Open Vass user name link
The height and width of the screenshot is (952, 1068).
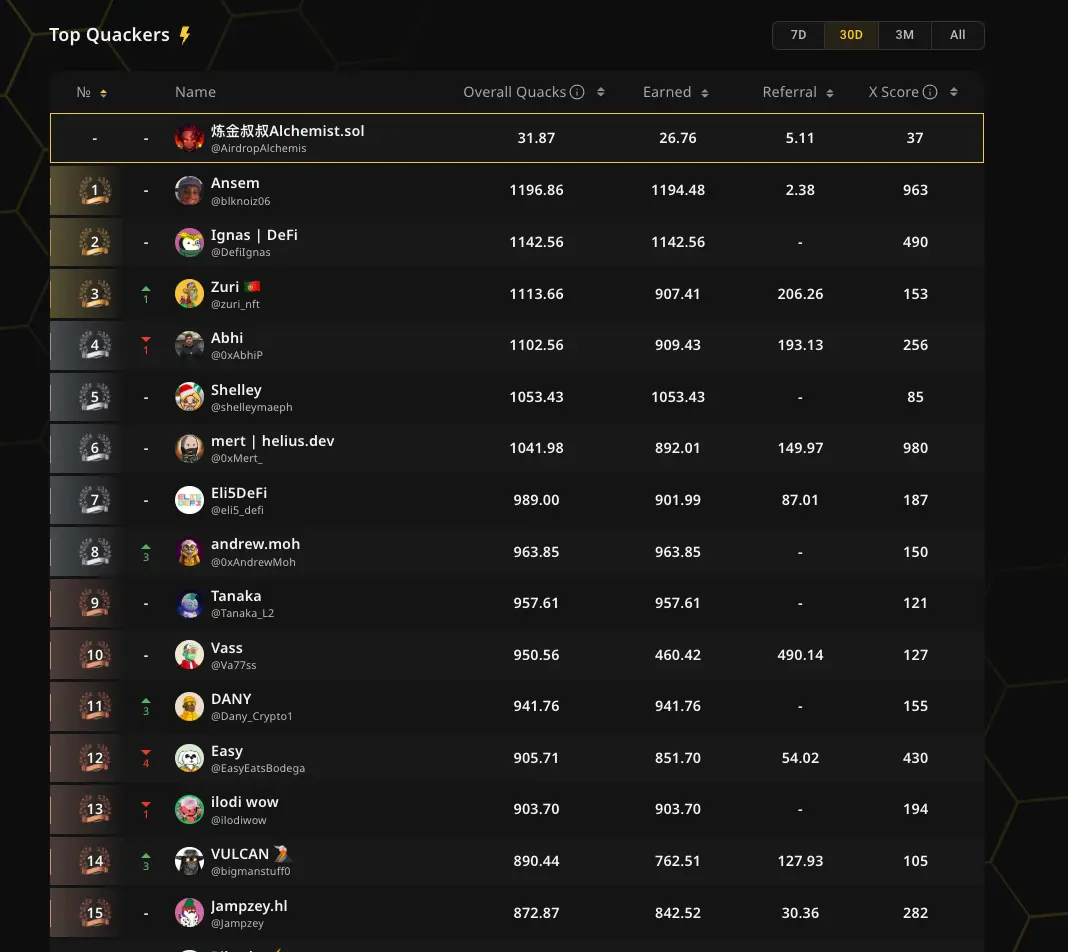[x=227, y=648]
